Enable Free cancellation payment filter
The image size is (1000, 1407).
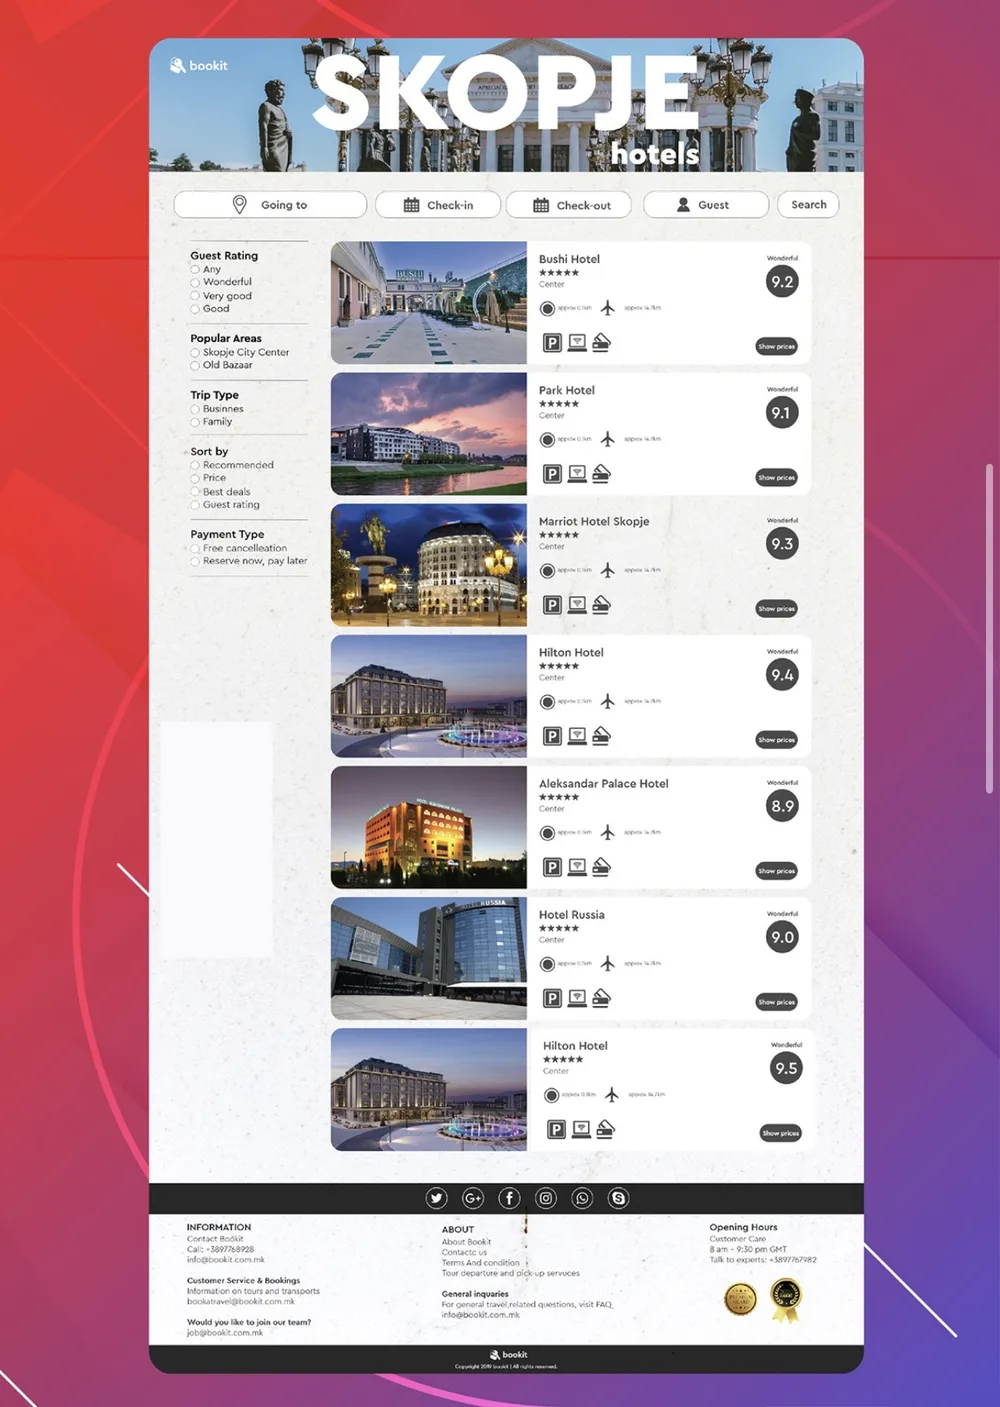click(195, 549)
